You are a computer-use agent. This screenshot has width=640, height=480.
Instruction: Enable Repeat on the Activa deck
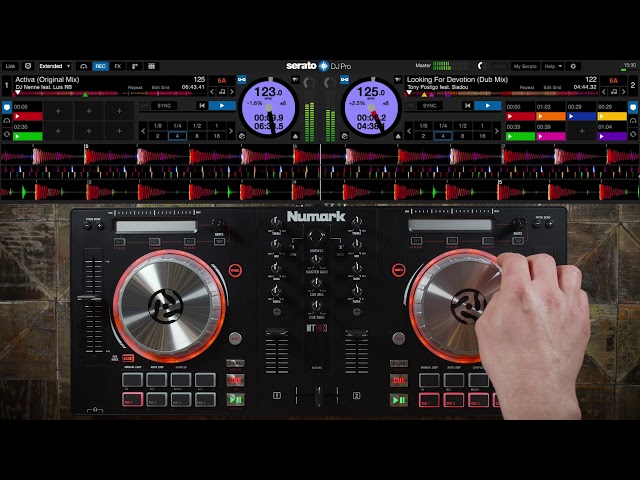pyautogui.click(x=135, y=87)
